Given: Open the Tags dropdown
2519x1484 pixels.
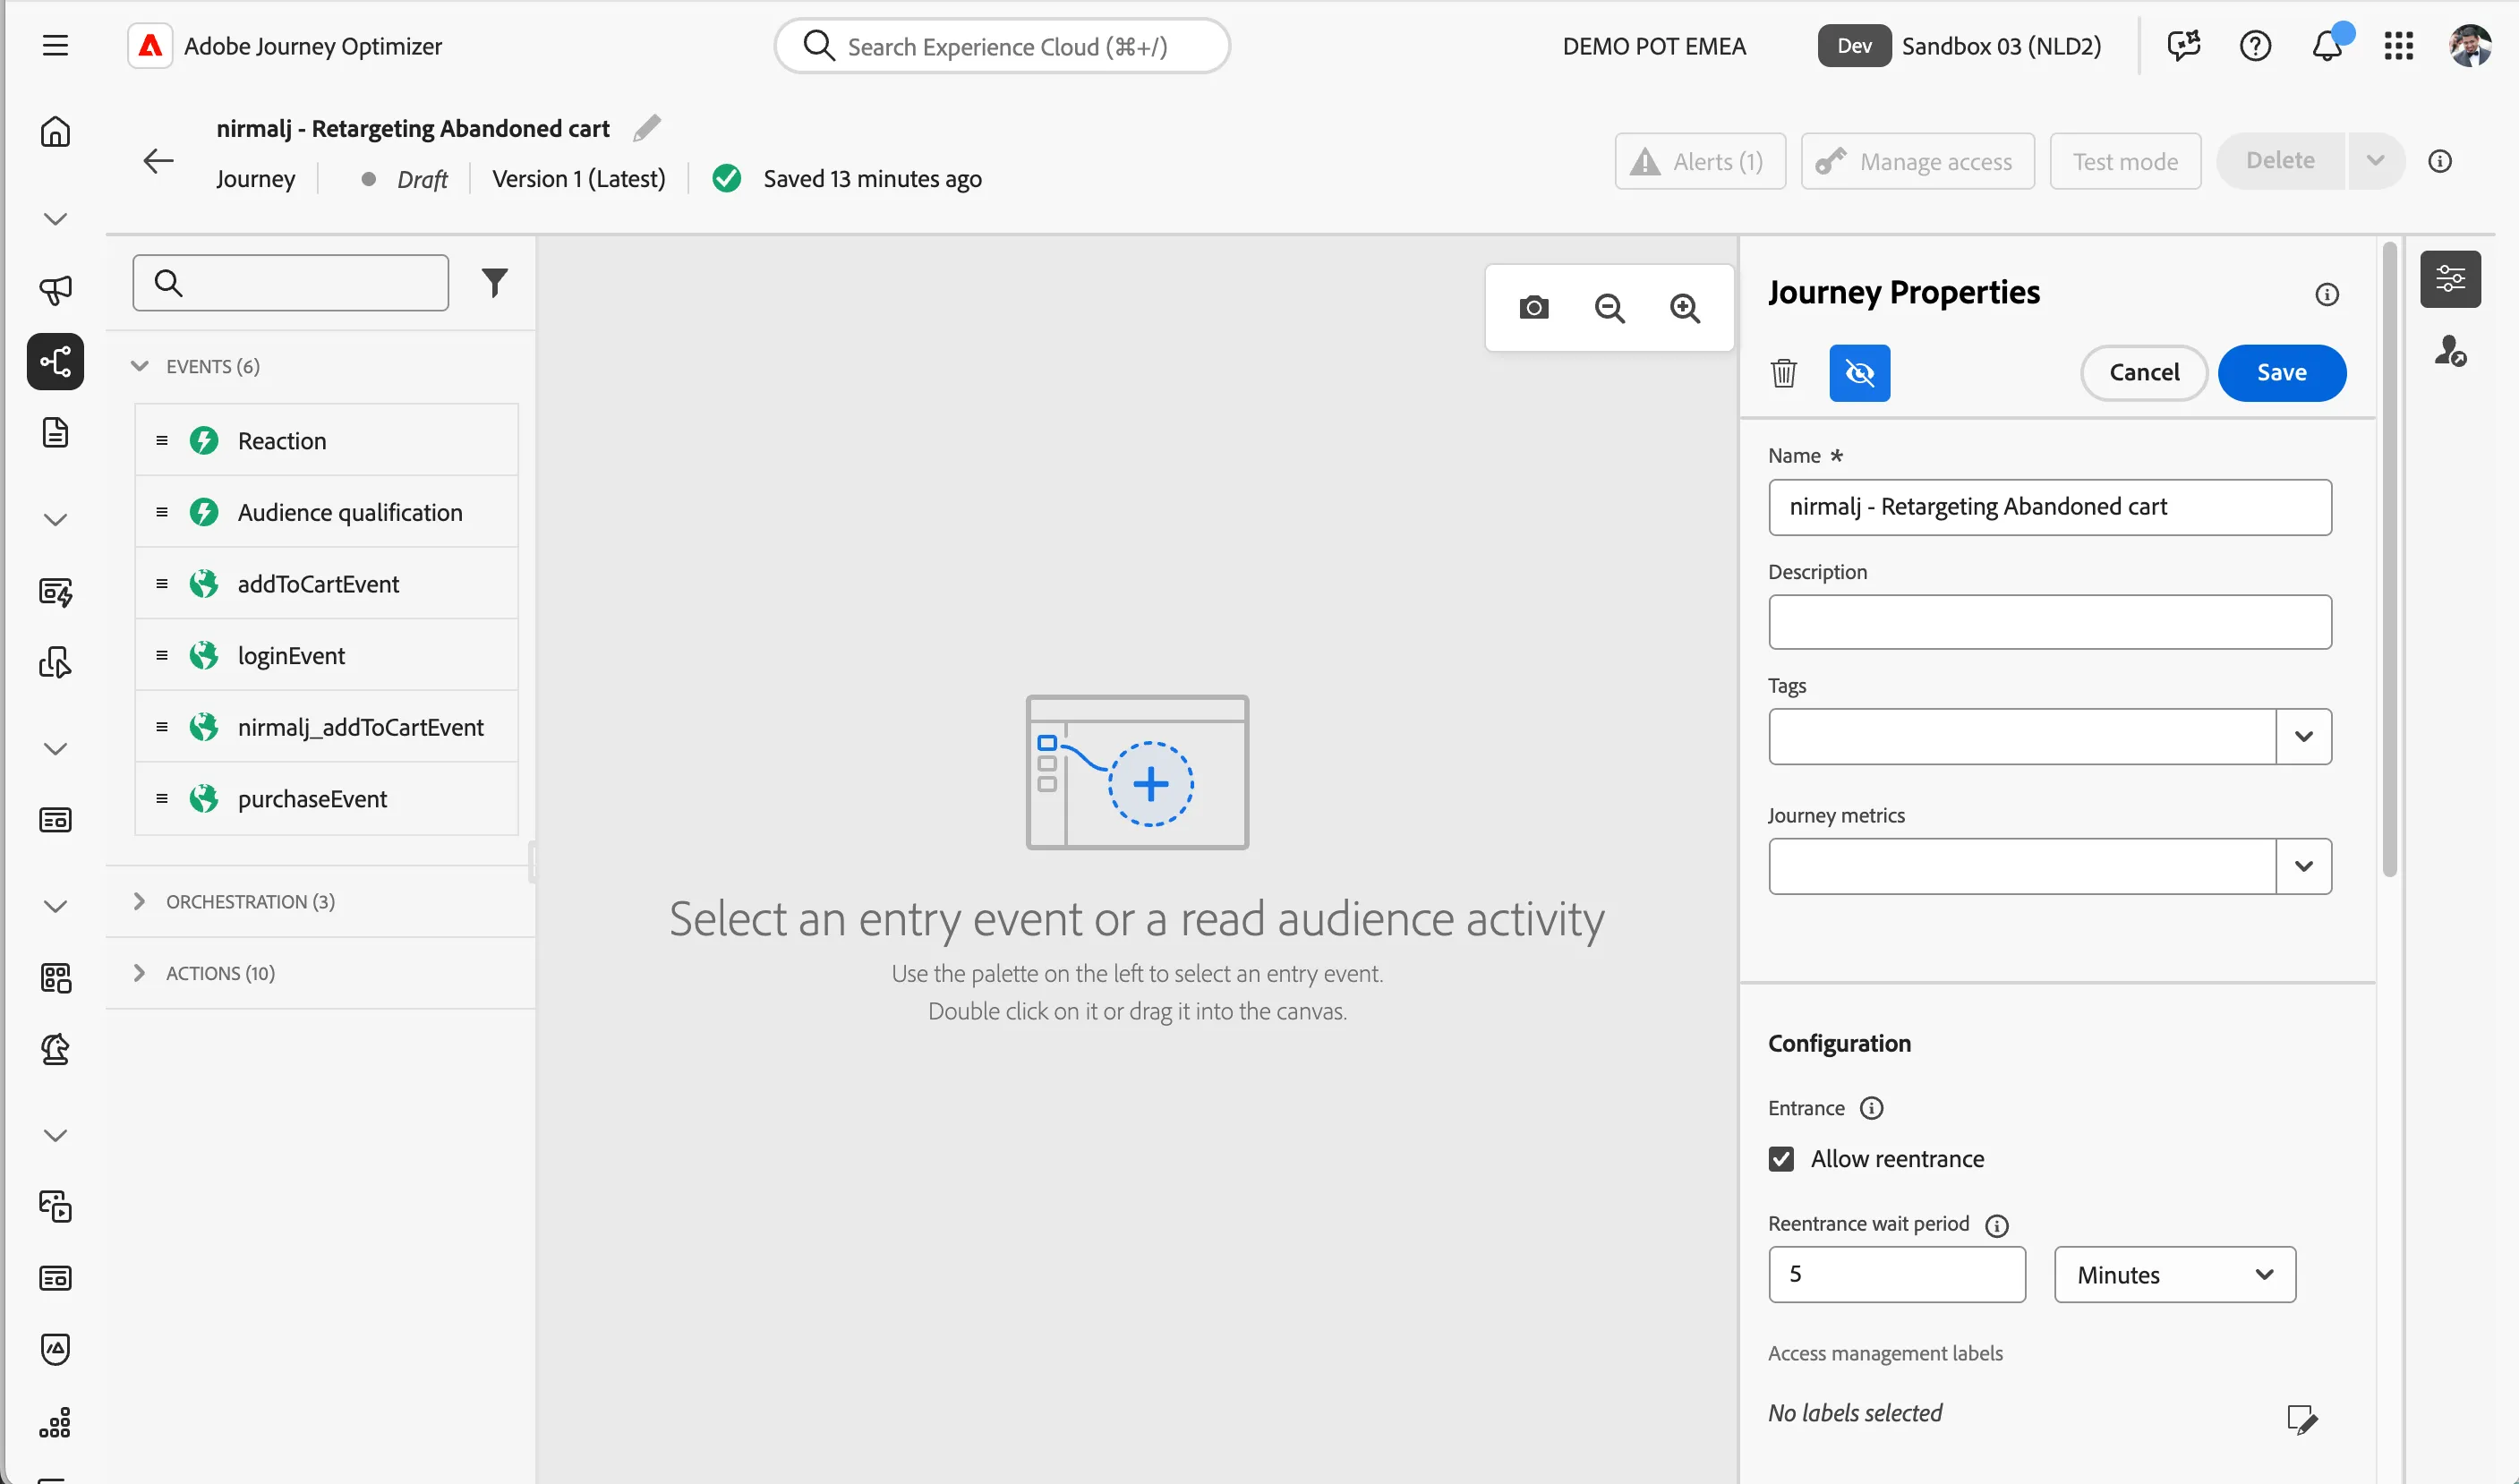Looking at the screenshot, I should coord(2303,737).
